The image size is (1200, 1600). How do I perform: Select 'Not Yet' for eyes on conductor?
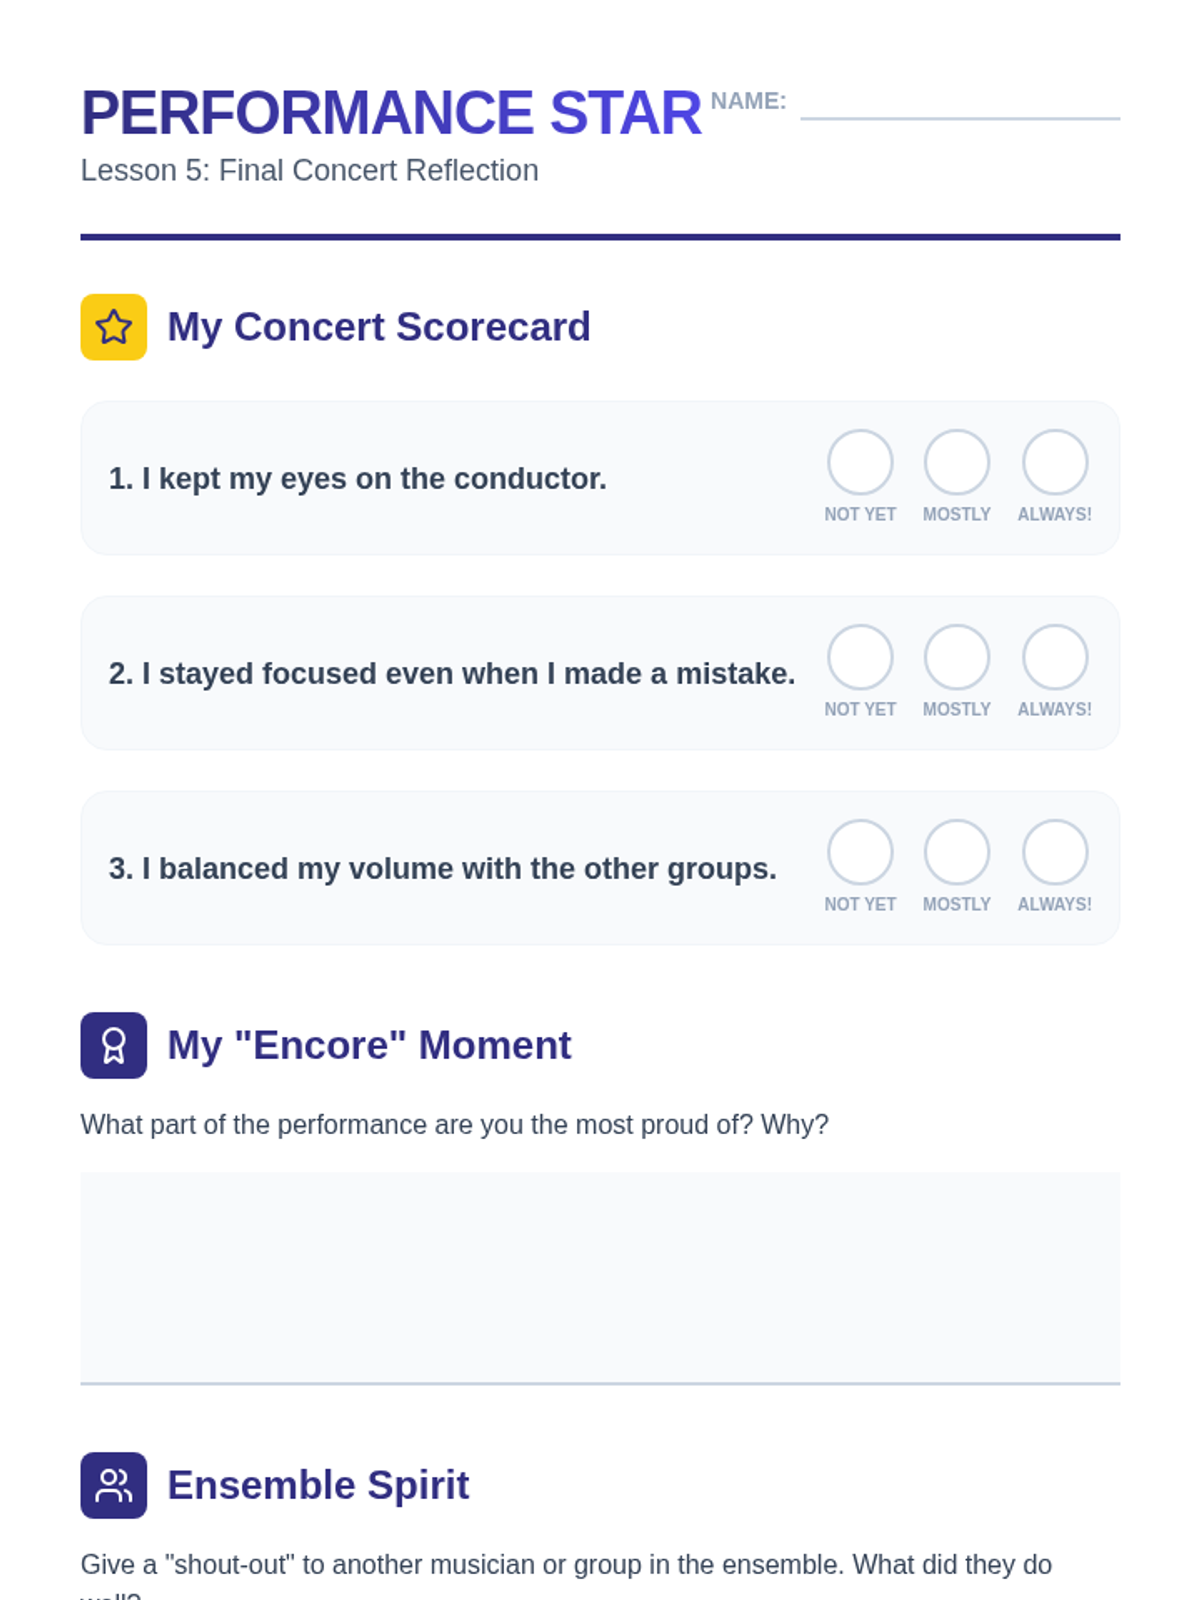(860, 462)
